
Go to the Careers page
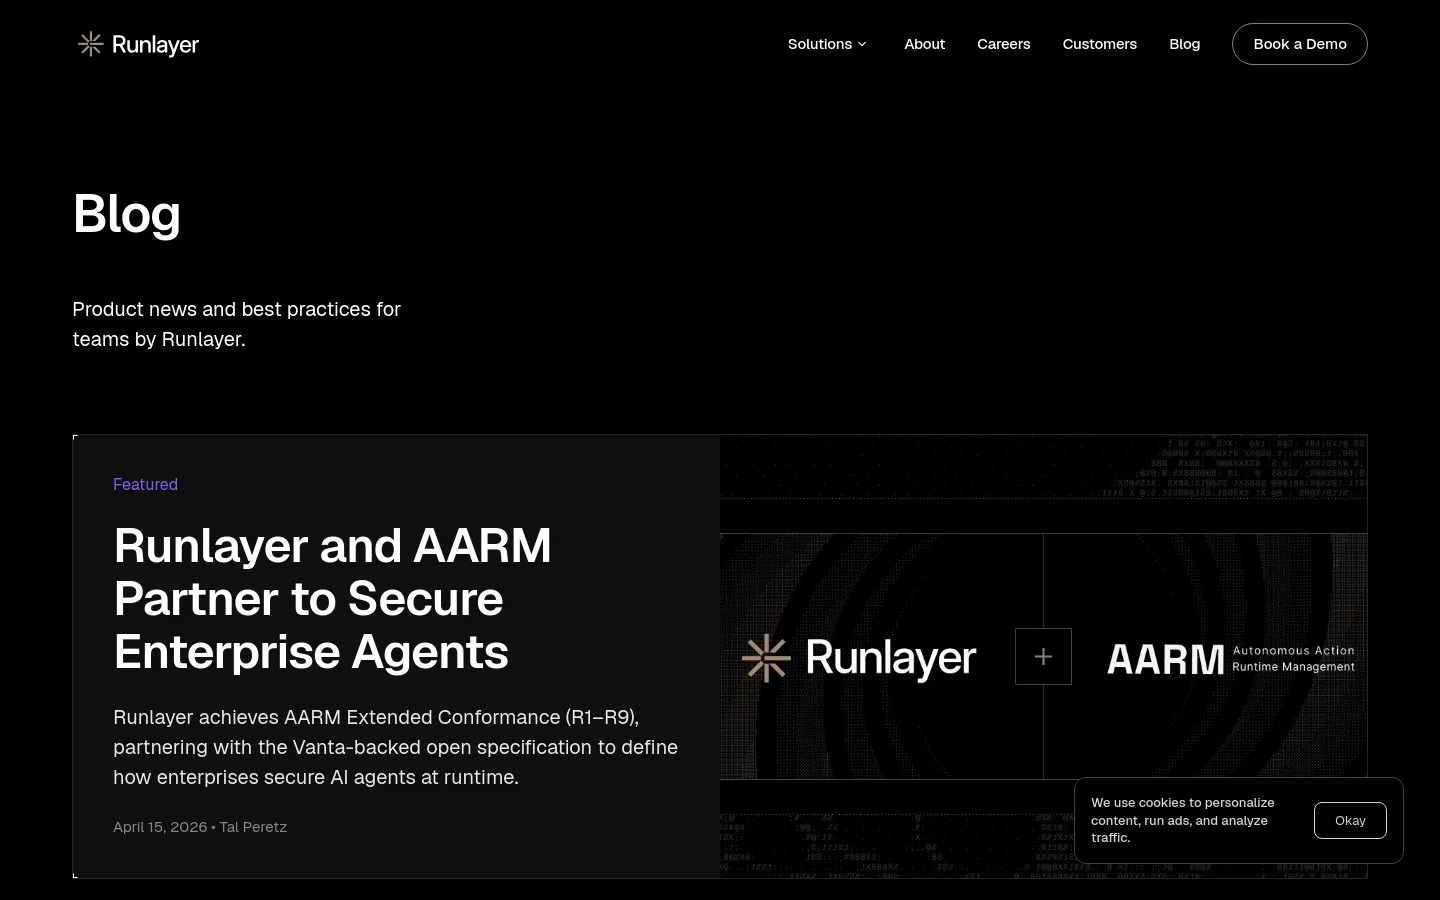[x=1003, y=44]
